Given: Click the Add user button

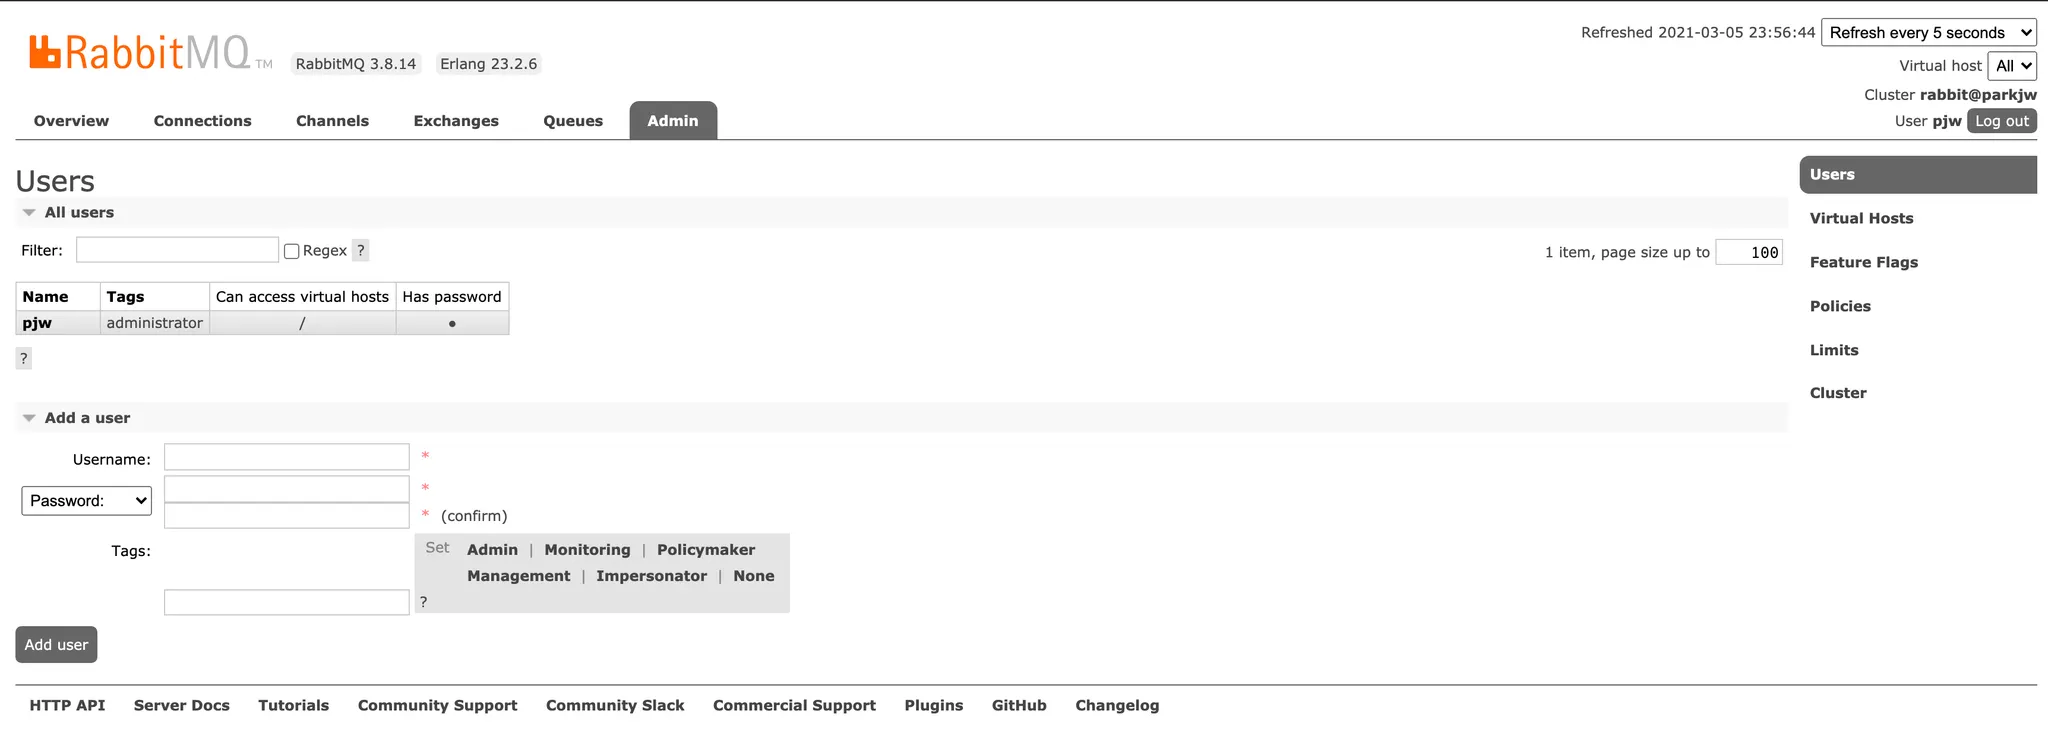Looking at the screenshot, I should (56, 645).
